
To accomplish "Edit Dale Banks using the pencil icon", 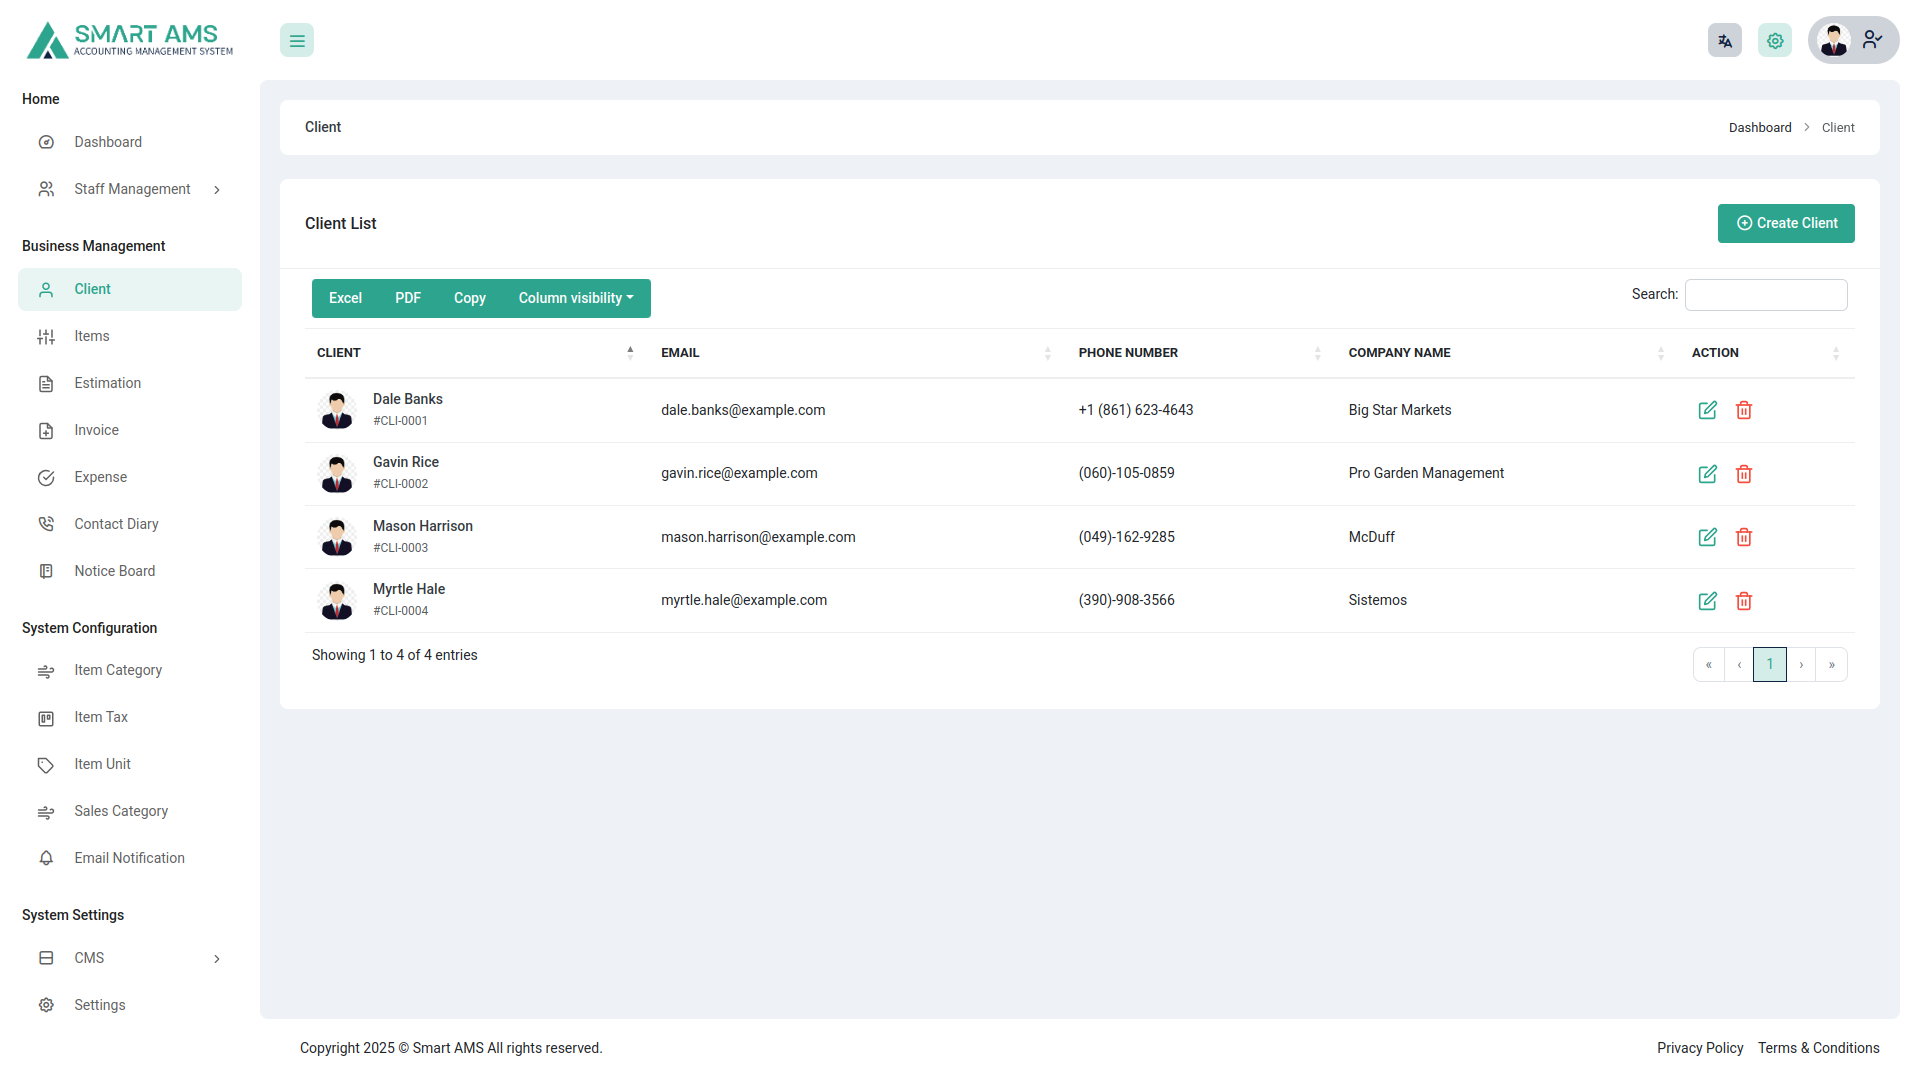I will click(x=1707, y=410).
